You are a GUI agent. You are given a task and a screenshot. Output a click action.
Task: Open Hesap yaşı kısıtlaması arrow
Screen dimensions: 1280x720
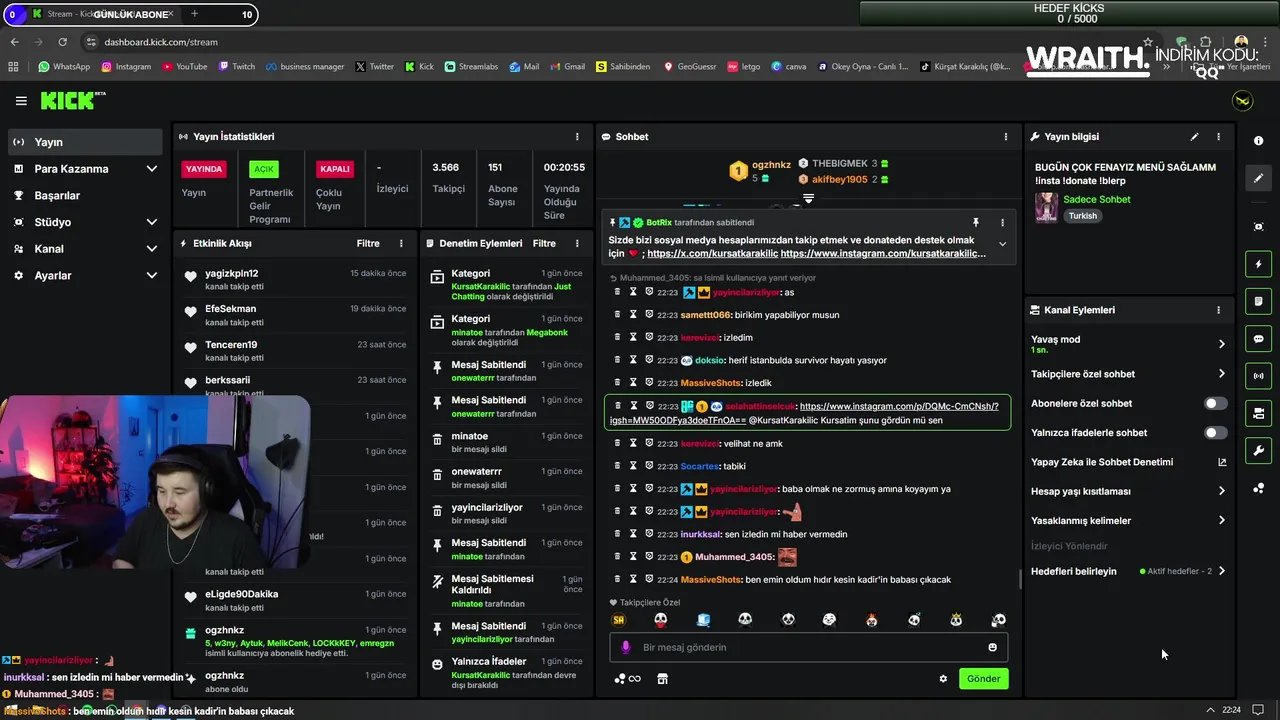(x=1221, y=491)
